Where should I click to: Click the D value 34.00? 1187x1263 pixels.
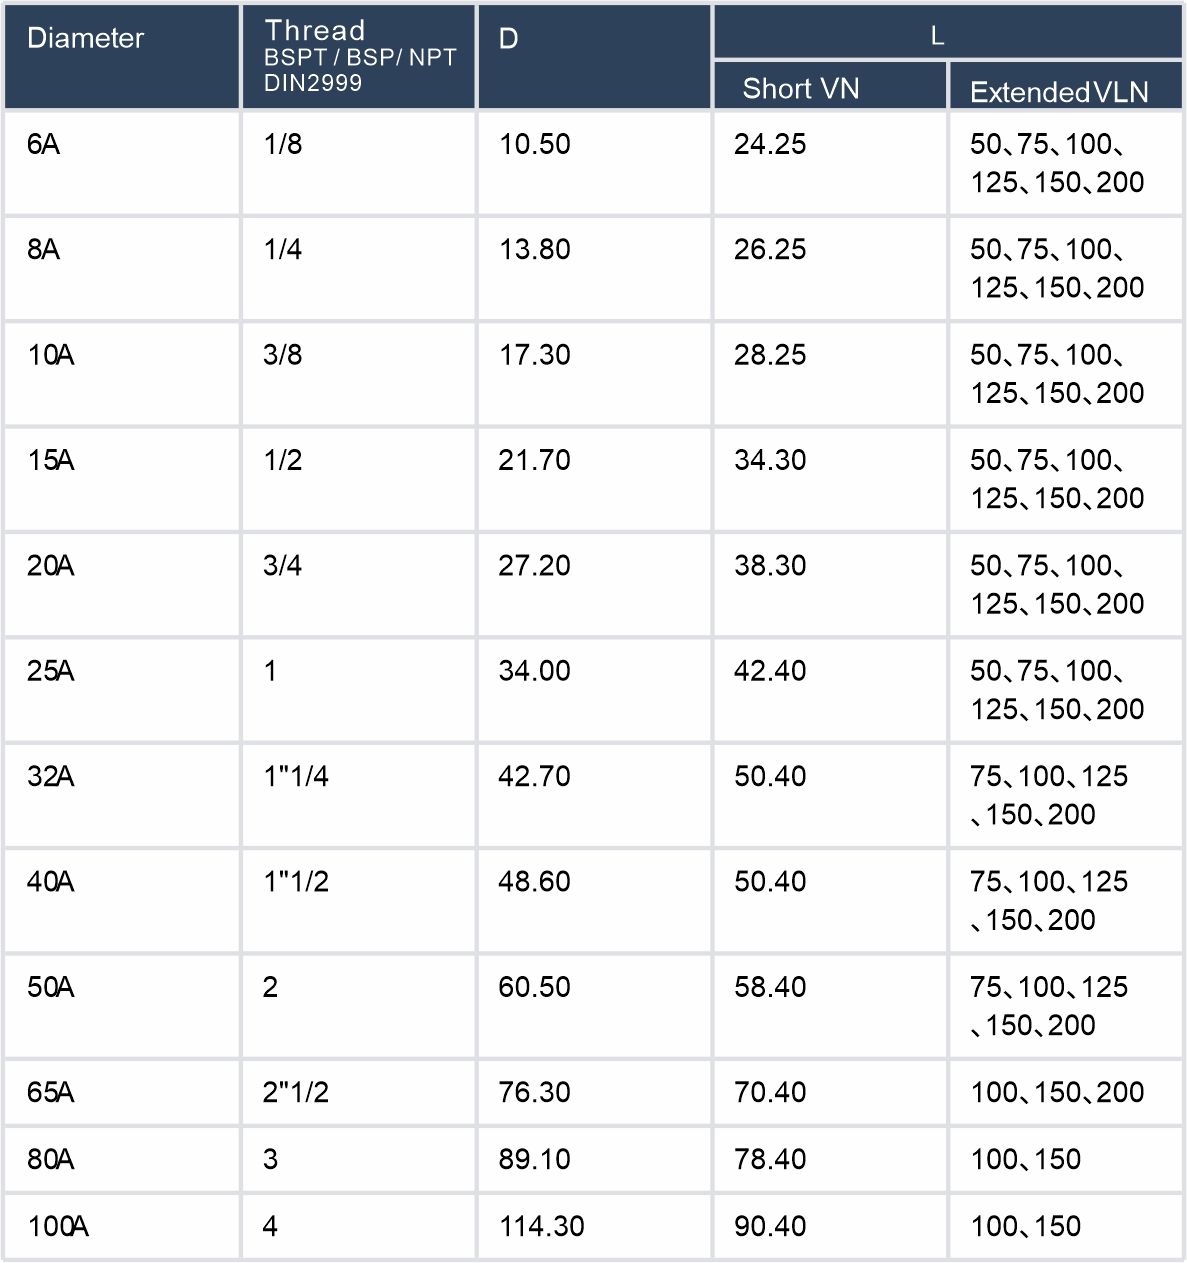point(535,671)
